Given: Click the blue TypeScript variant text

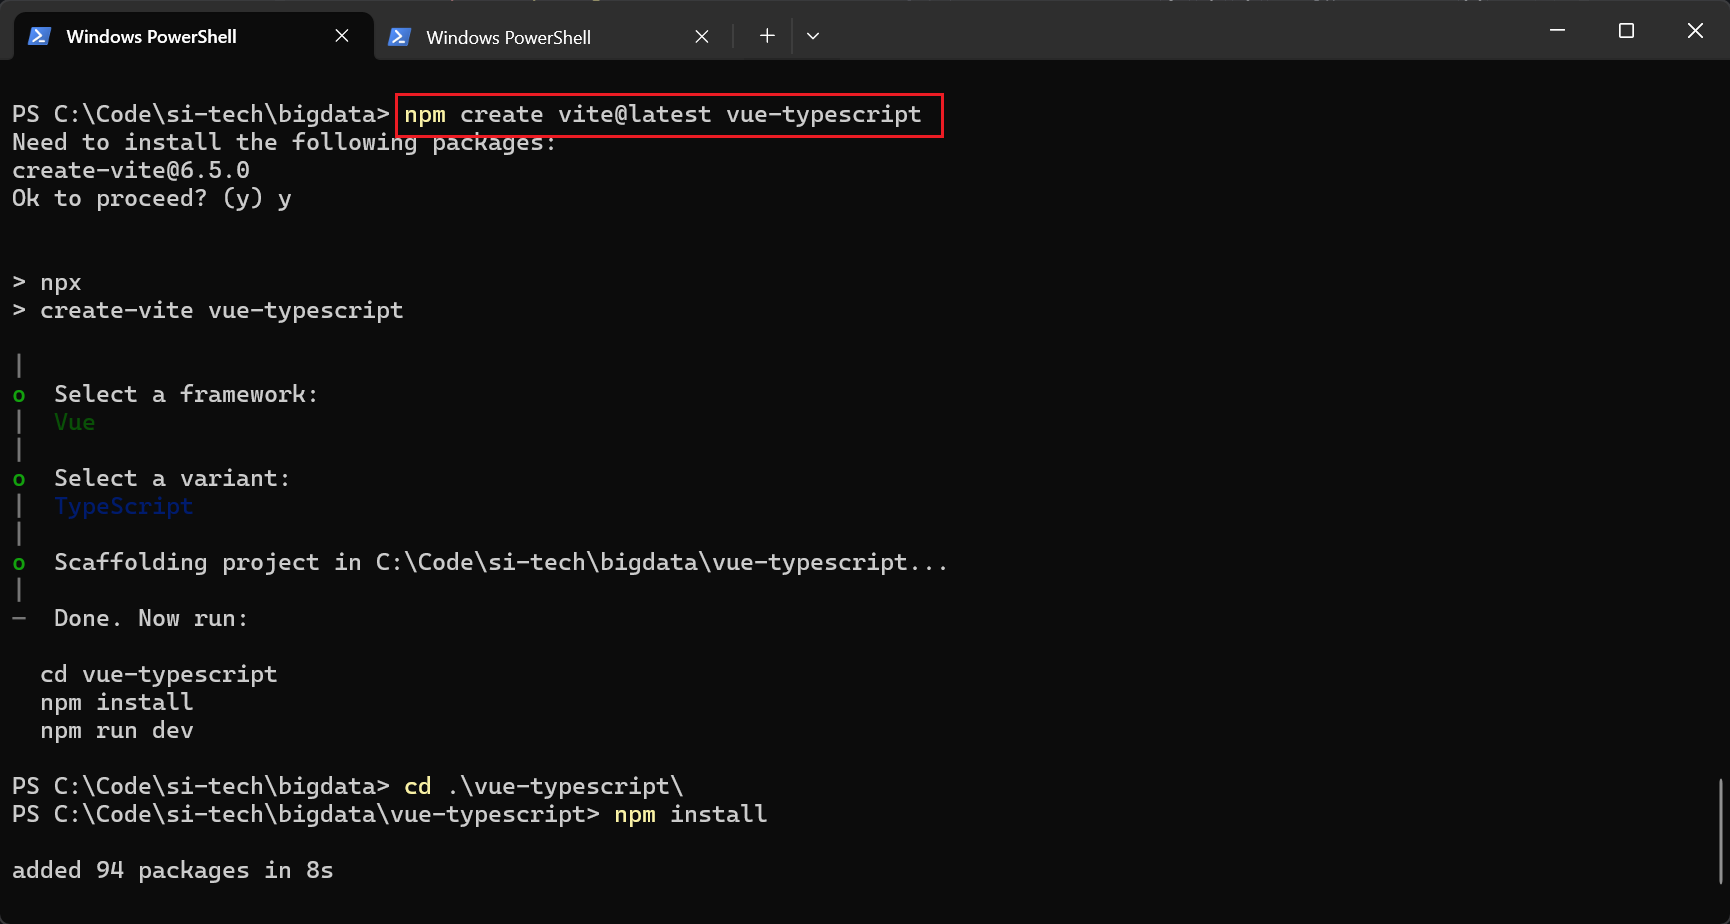Looking at the screenshot, I should [x=123, y=506].
